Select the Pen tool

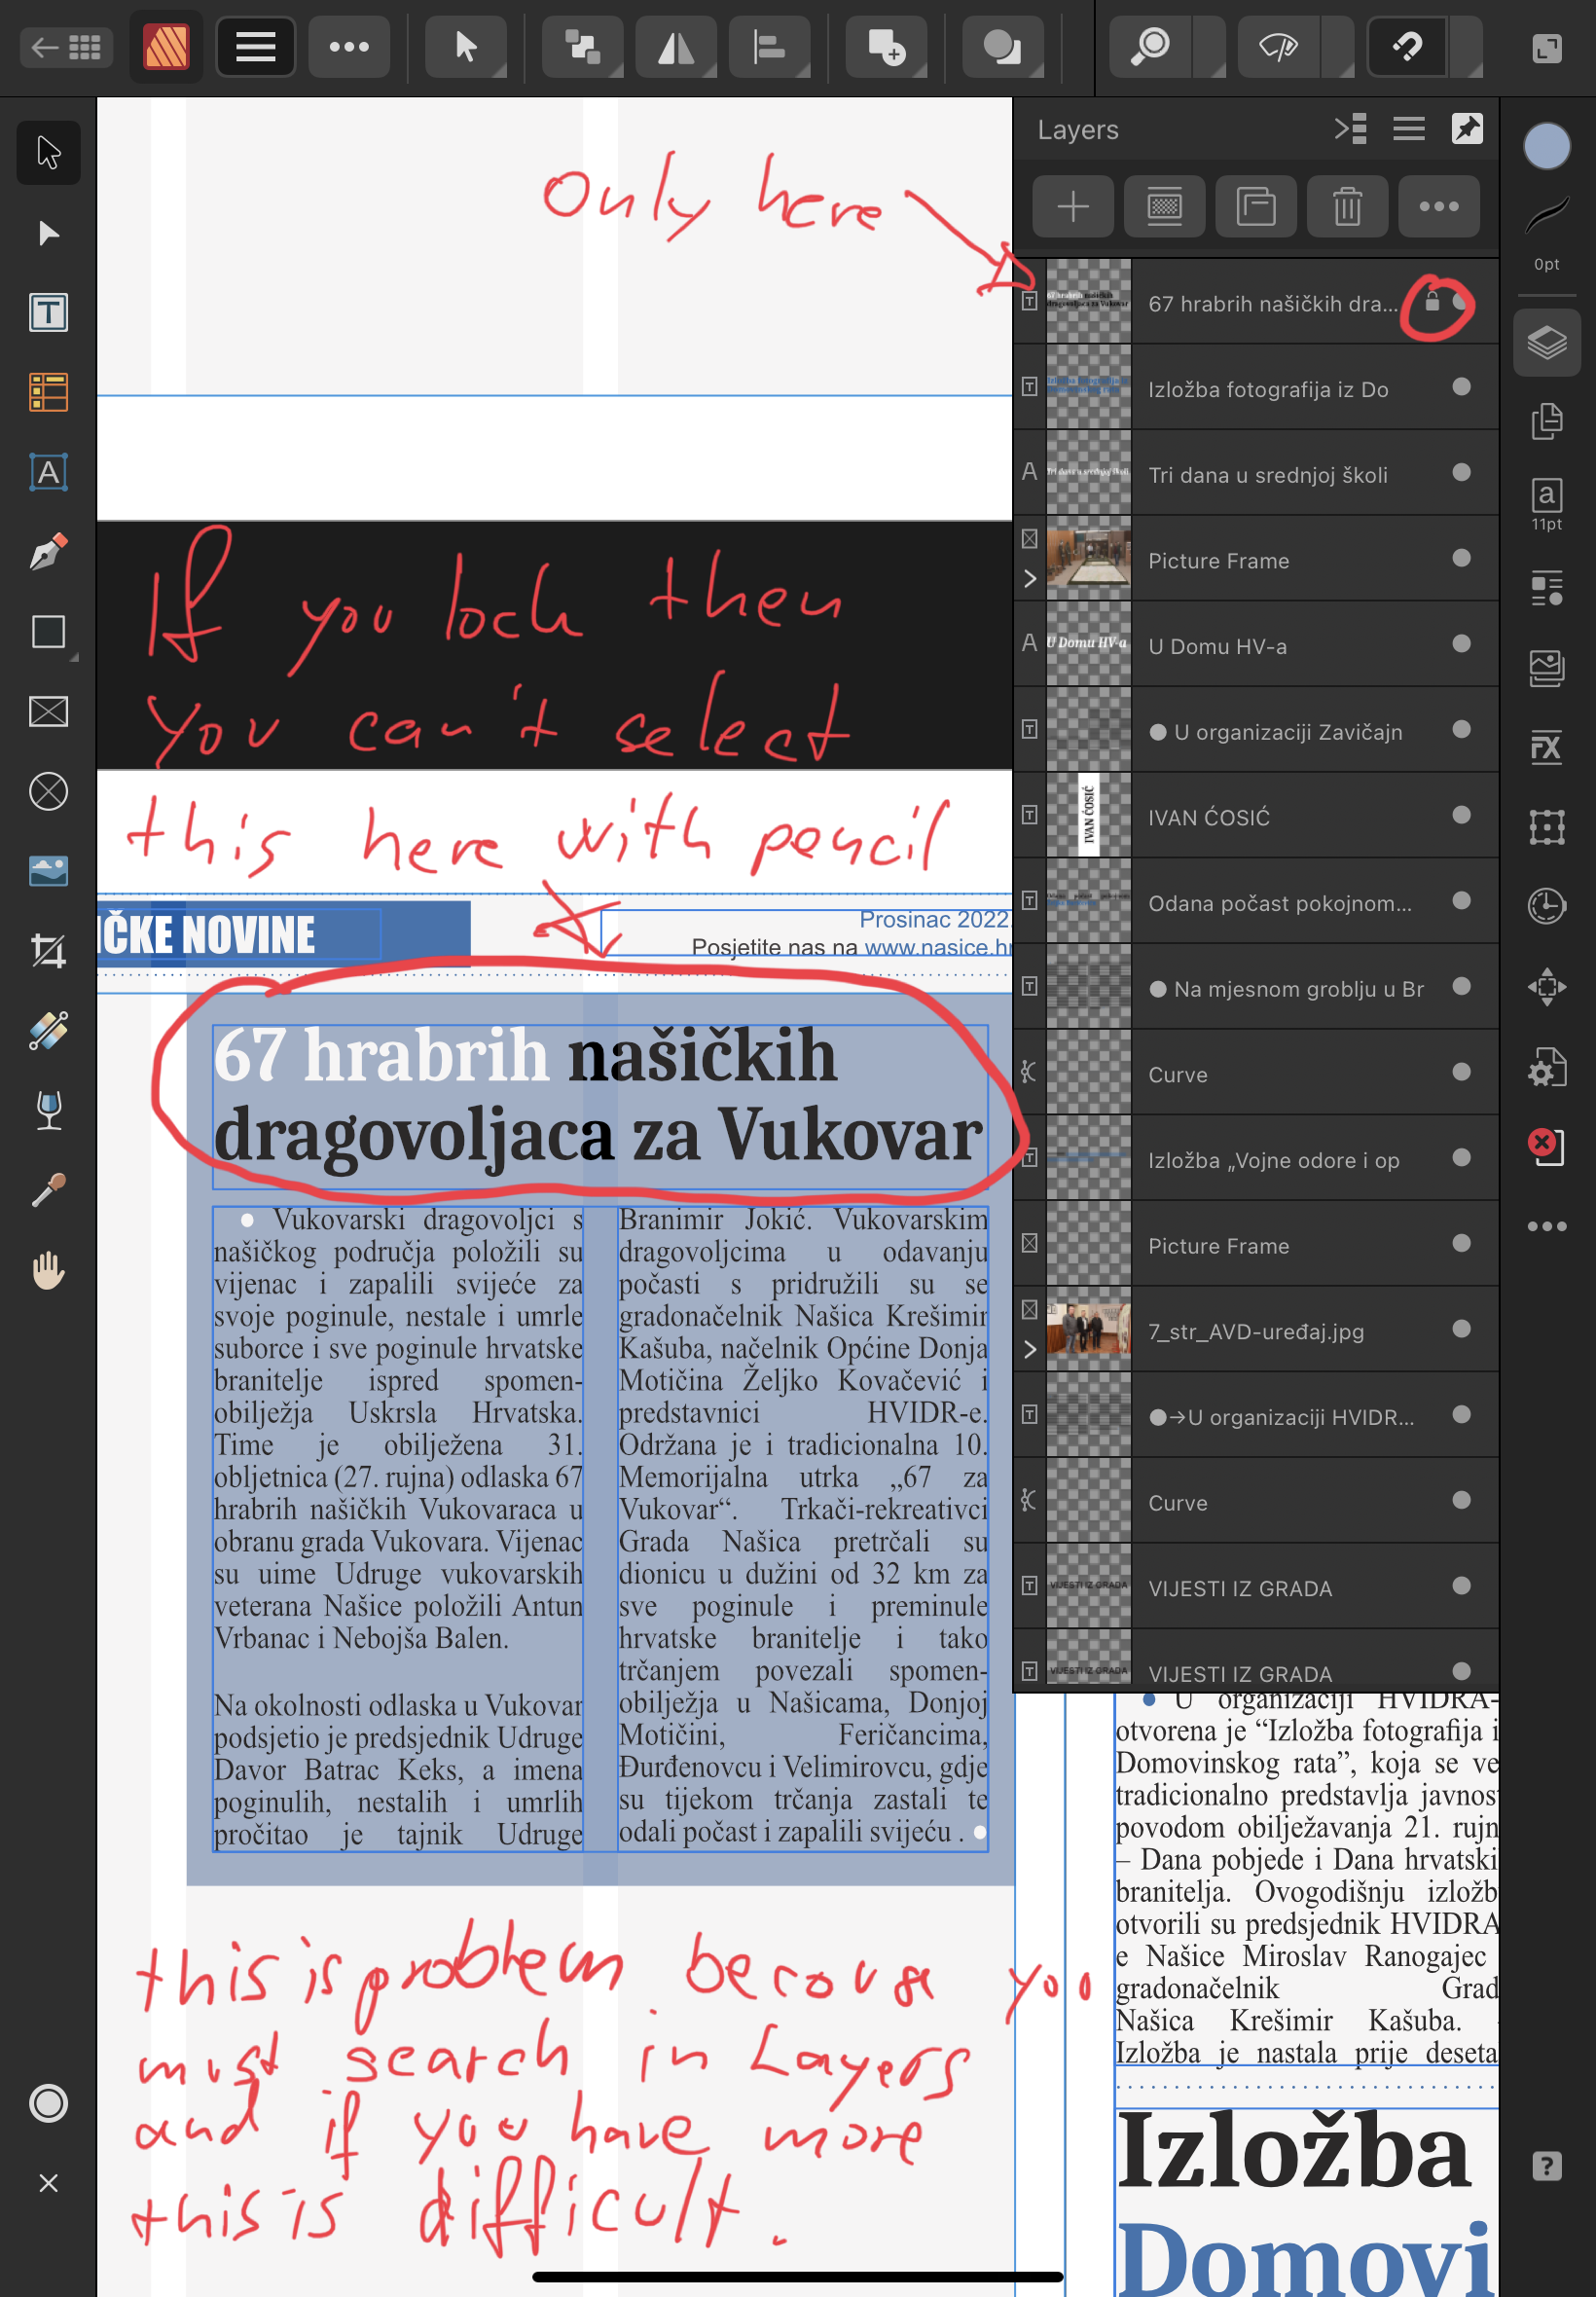(x=48, y=551)
